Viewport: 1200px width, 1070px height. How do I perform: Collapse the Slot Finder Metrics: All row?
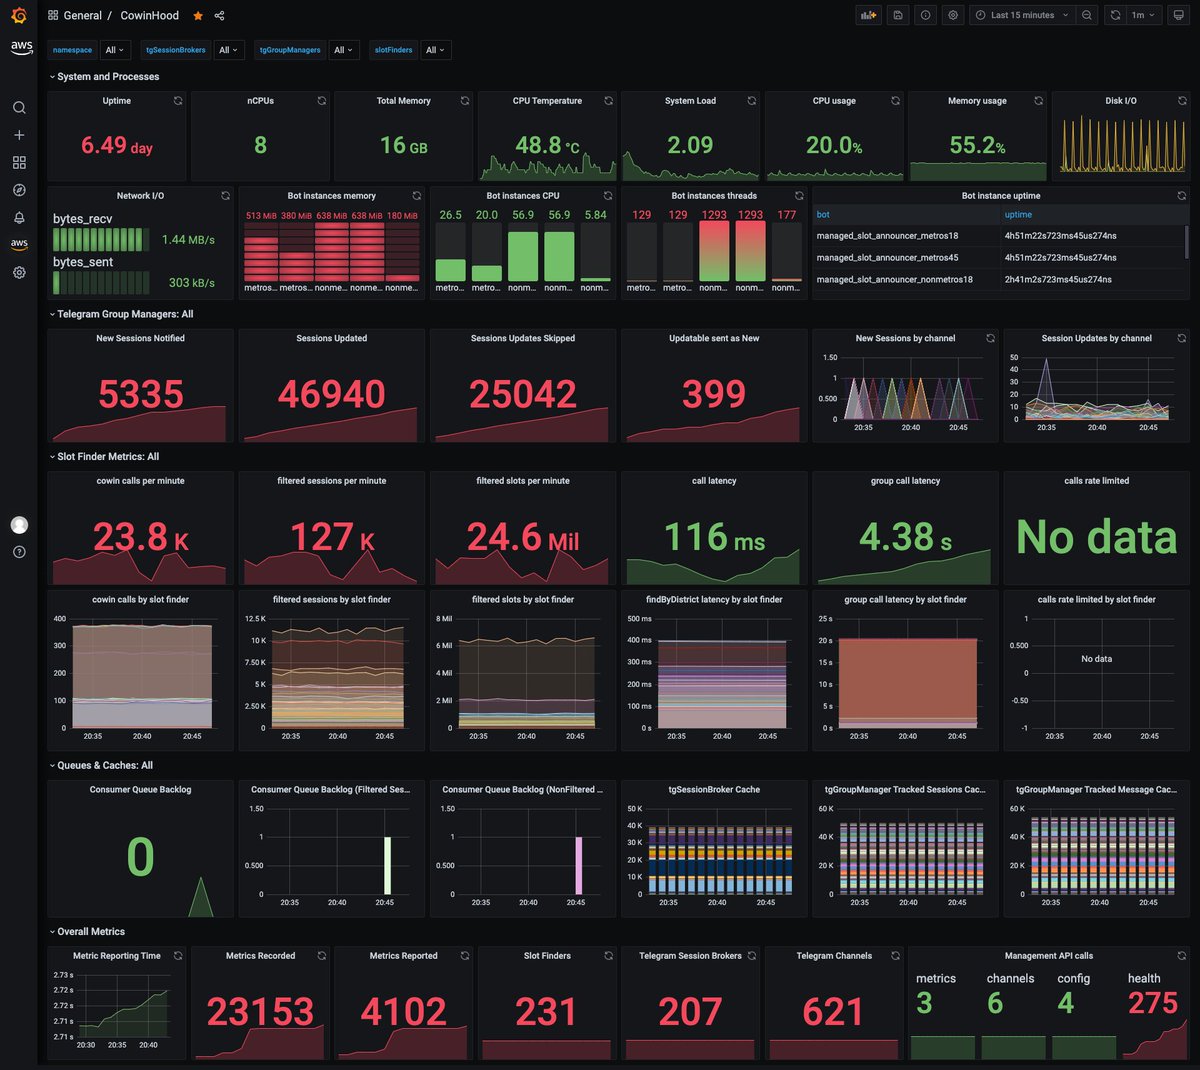pyautogui.click(x=104, y=457)
